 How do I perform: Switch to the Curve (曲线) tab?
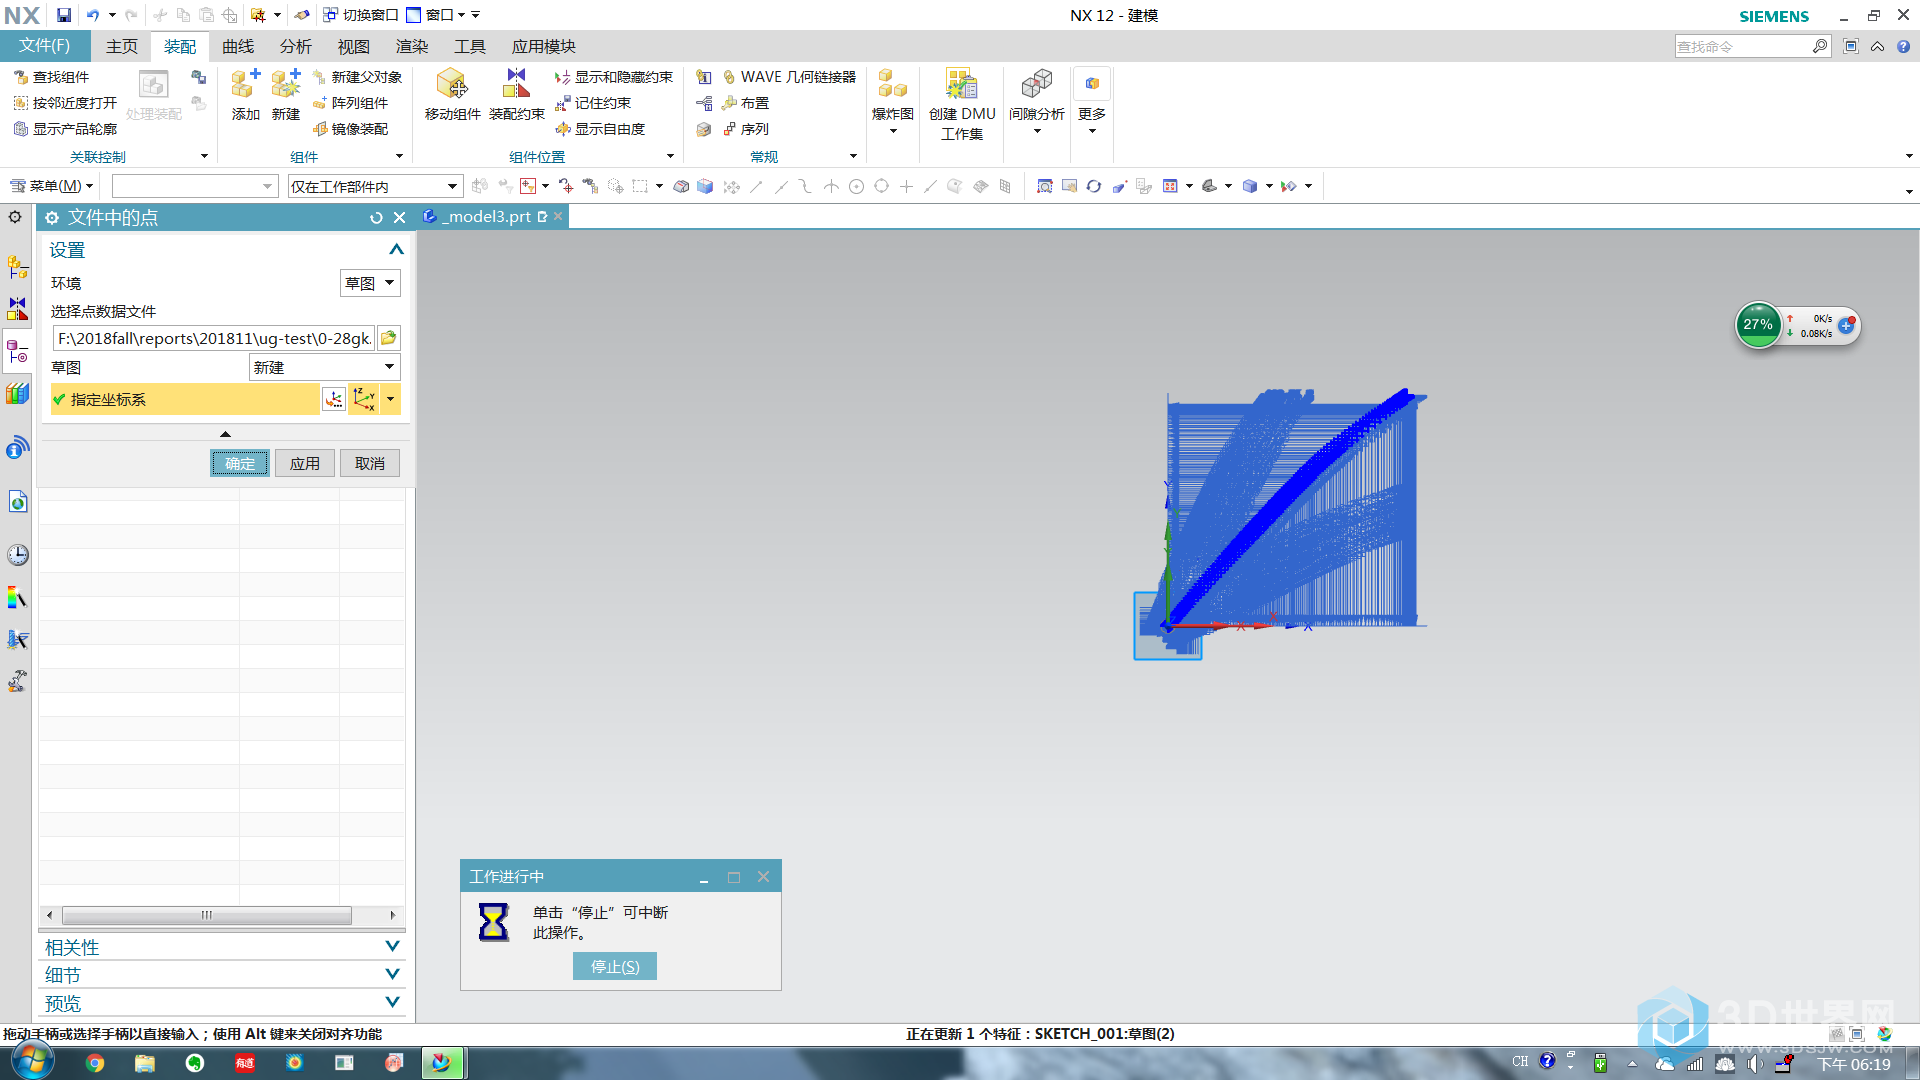pos(238,46)
